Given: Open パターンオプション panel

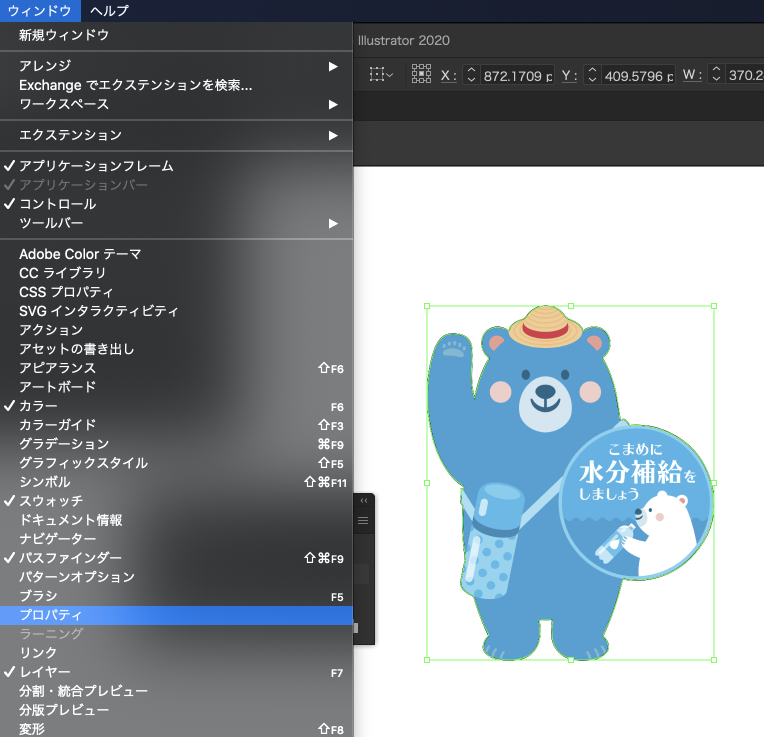Looking at the screenshot, I should 176,577.
